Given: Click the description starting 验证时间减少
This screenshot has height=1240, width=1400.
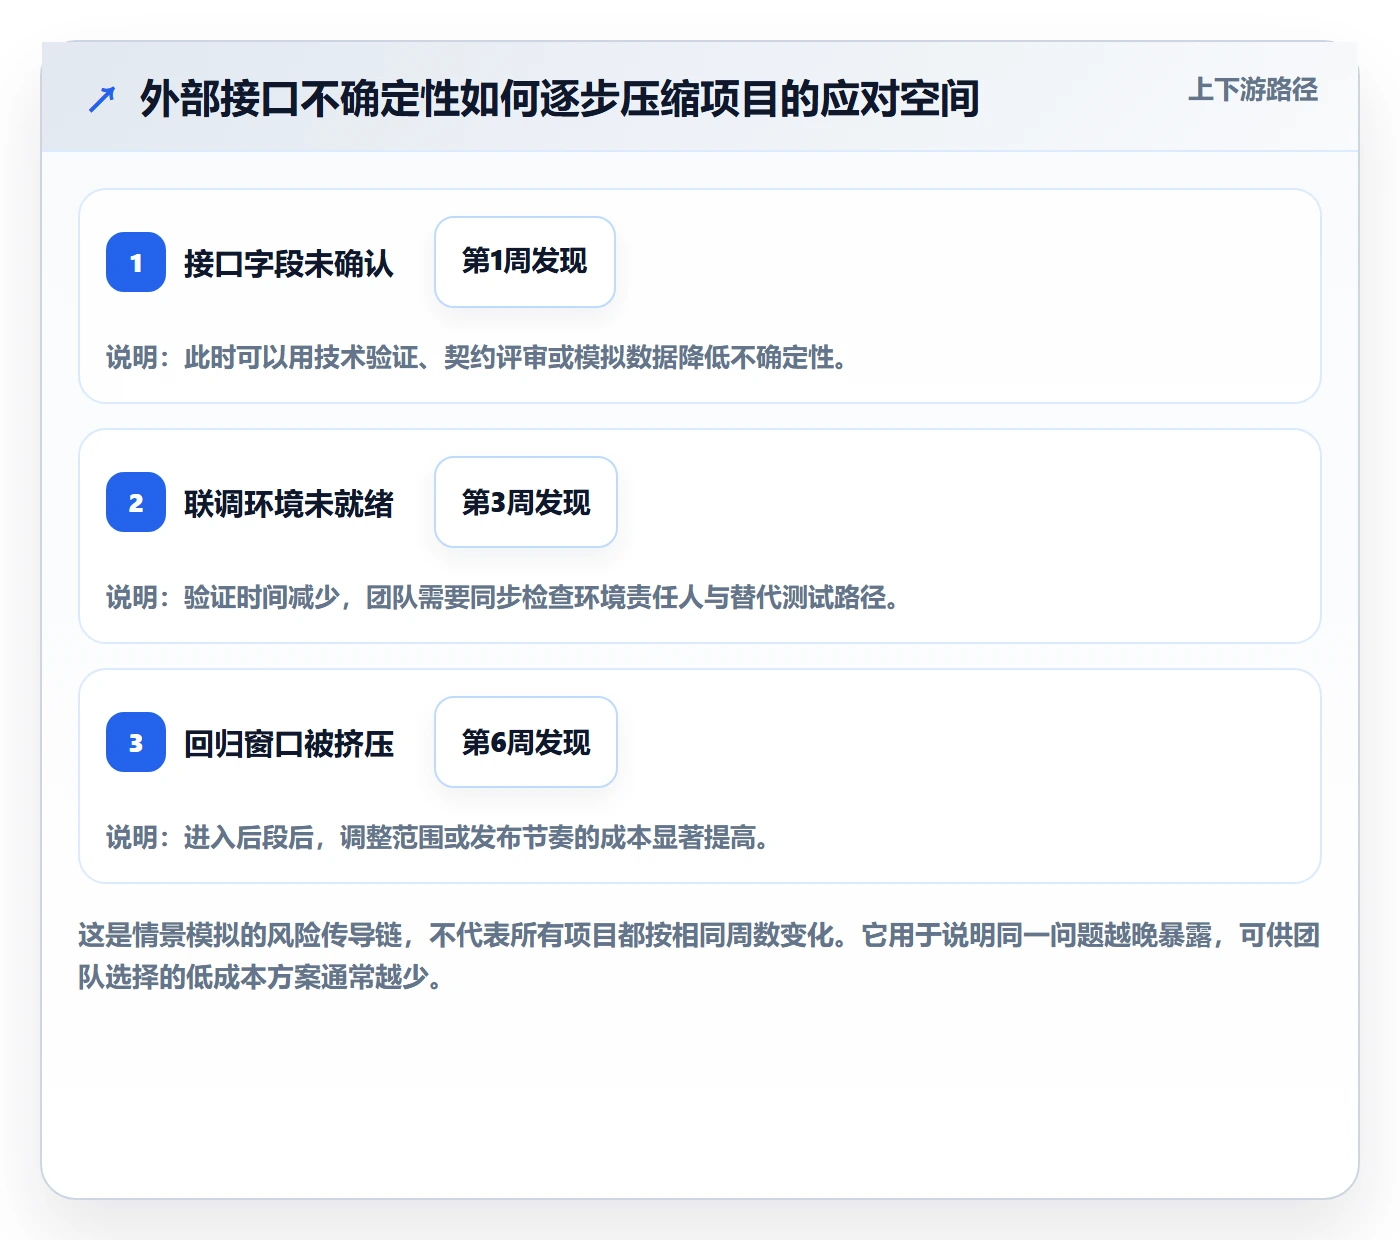Looking at the screenshot, I should [504, 597].
